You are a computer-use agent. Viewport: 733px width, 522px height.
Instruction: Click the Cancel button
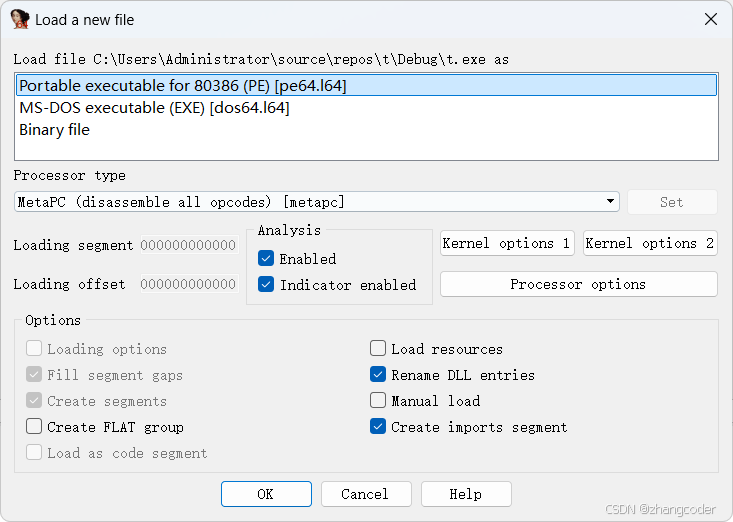coord(366,494)
